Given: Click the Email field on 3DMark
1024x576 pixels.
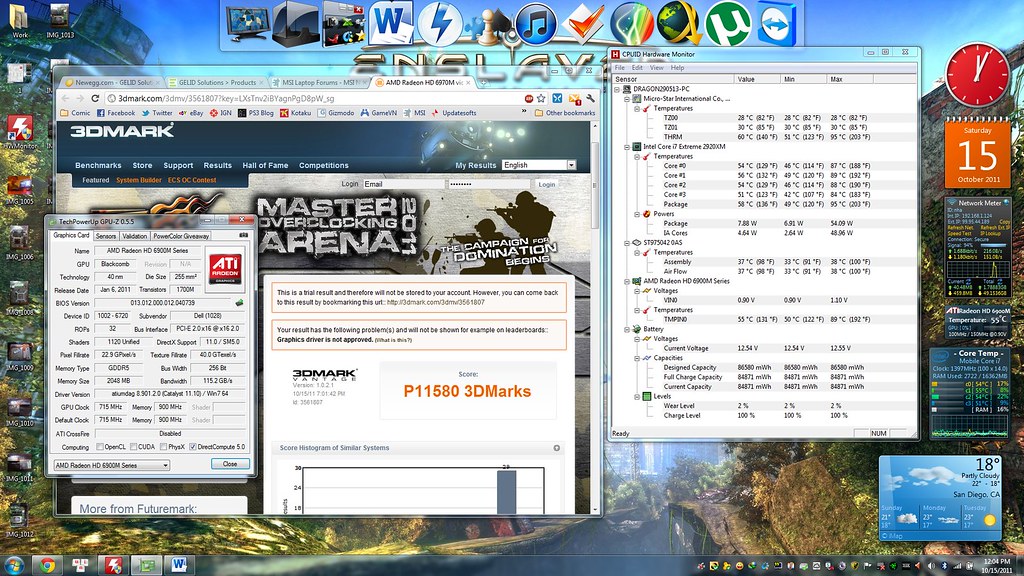Looking at the screenshot, I should coord(403,184).
